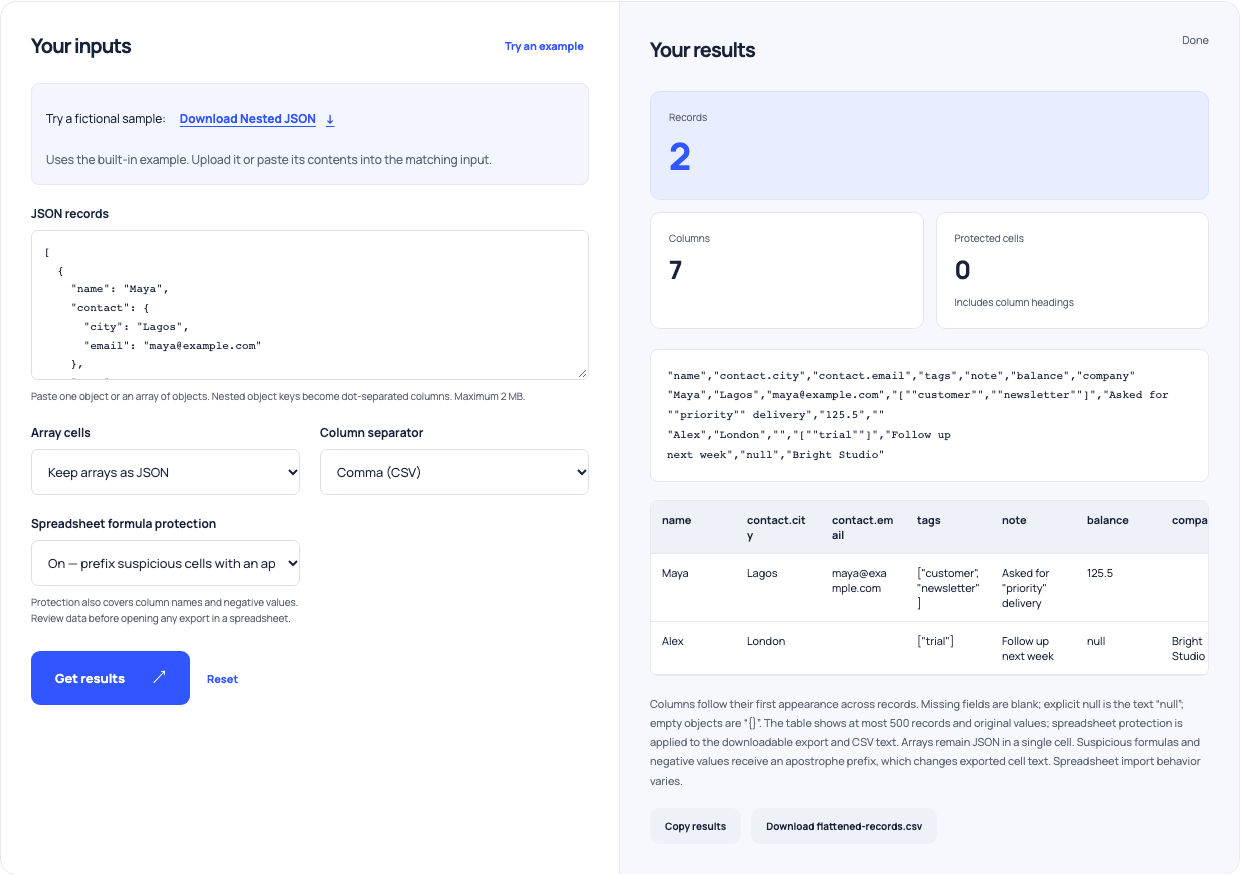The height and width of the screenshot is (875, 1240).
Task: Click the Your inputs heading
Action: point(81,46)
